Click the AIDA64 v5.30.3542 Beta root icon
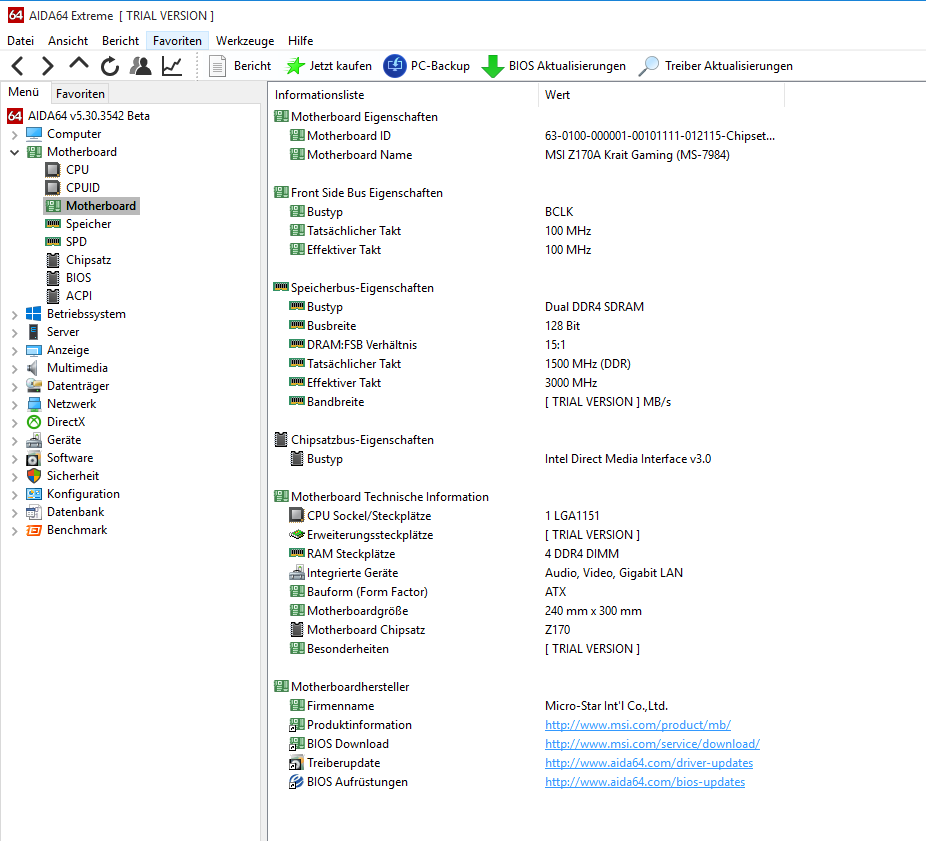926x841 pixels. pos(15,116)
